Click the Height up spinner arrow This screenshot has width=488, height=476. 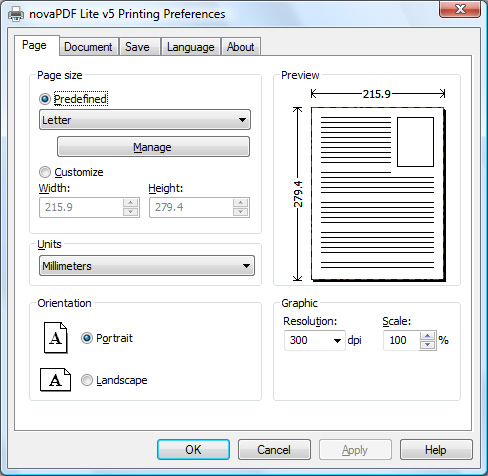click(240, 203)
